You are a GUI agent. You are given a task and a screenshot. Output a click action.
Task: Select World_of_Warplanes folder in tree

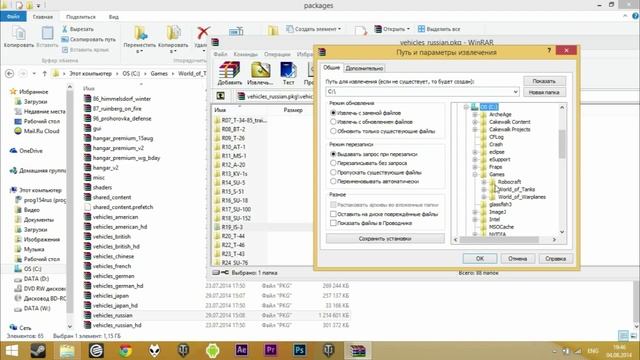(x=522, y=197)
